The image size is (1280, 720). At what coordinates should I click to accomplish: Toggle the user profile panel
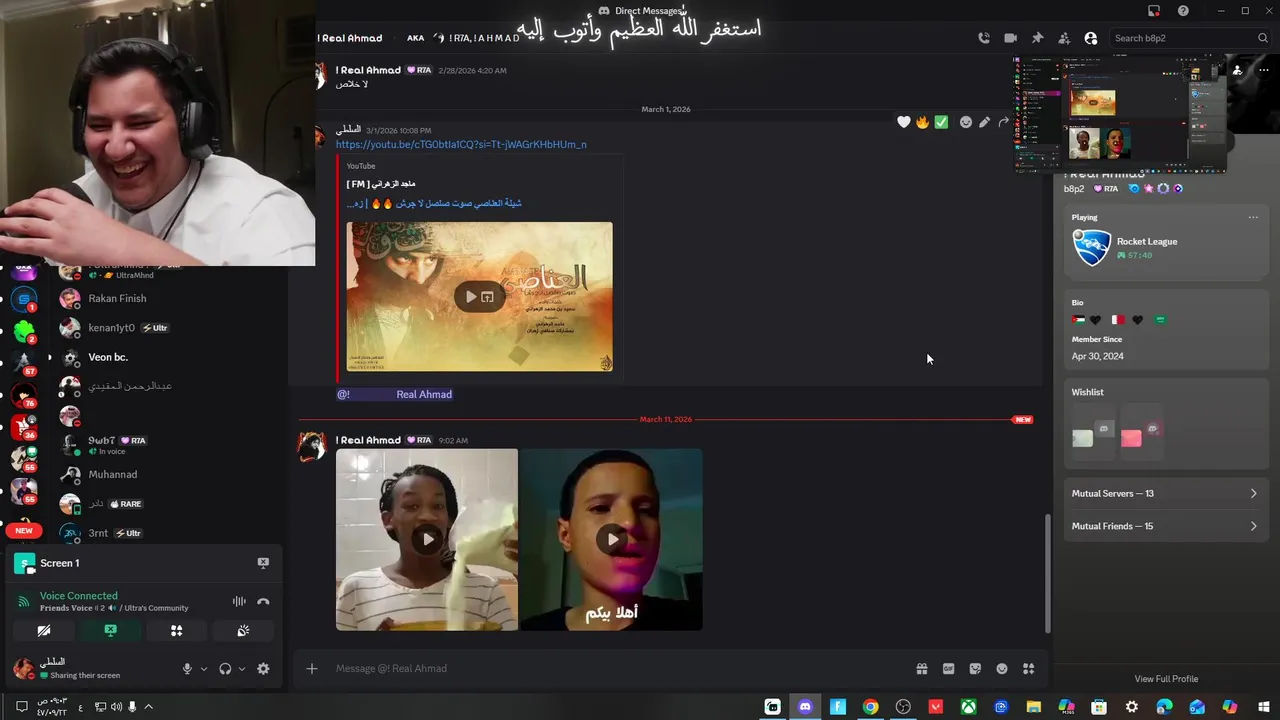click(1091, 38)
